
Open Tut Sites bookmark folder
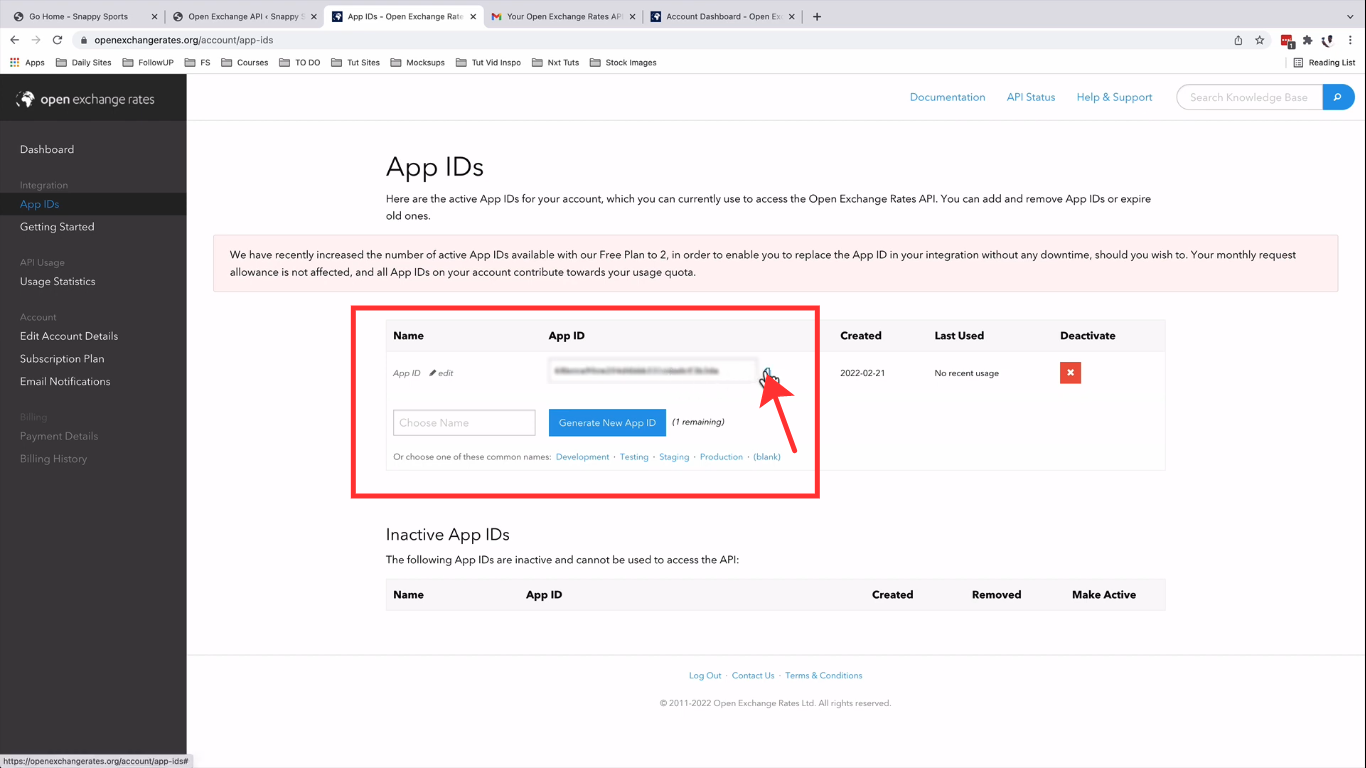355,62
